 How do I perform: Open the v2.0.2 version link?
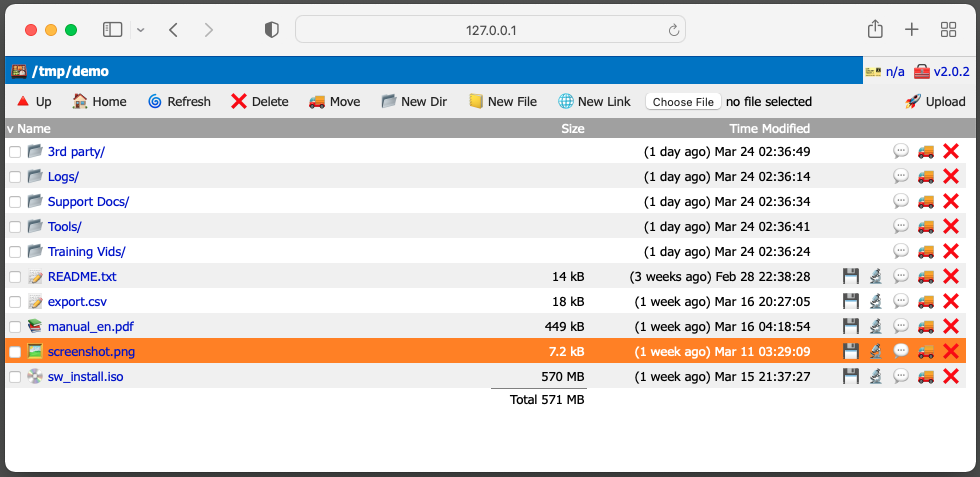pos(941,71)
